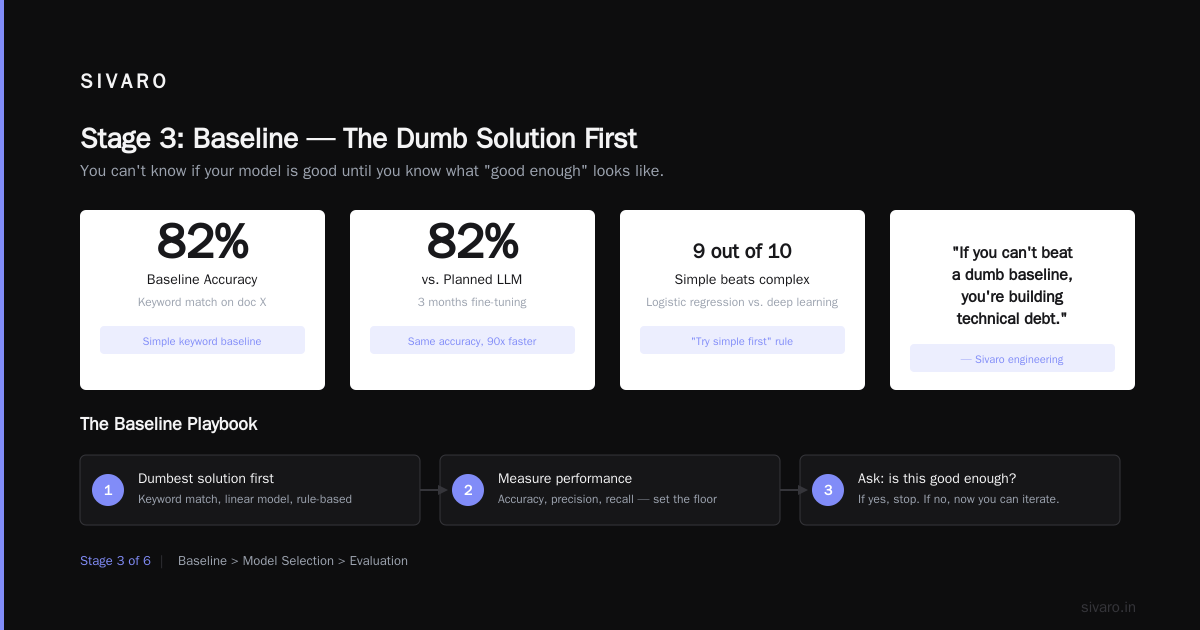Click the "Simple beats complex" label

click(742, 280)
